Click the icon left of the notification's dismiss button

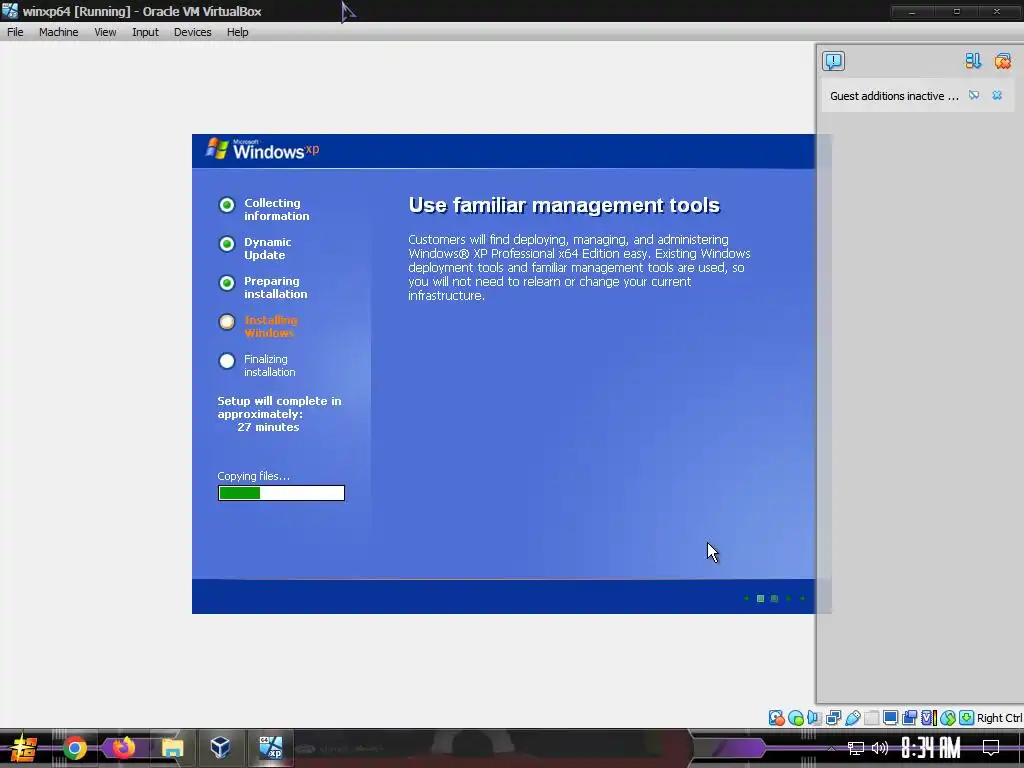(974, 95)
